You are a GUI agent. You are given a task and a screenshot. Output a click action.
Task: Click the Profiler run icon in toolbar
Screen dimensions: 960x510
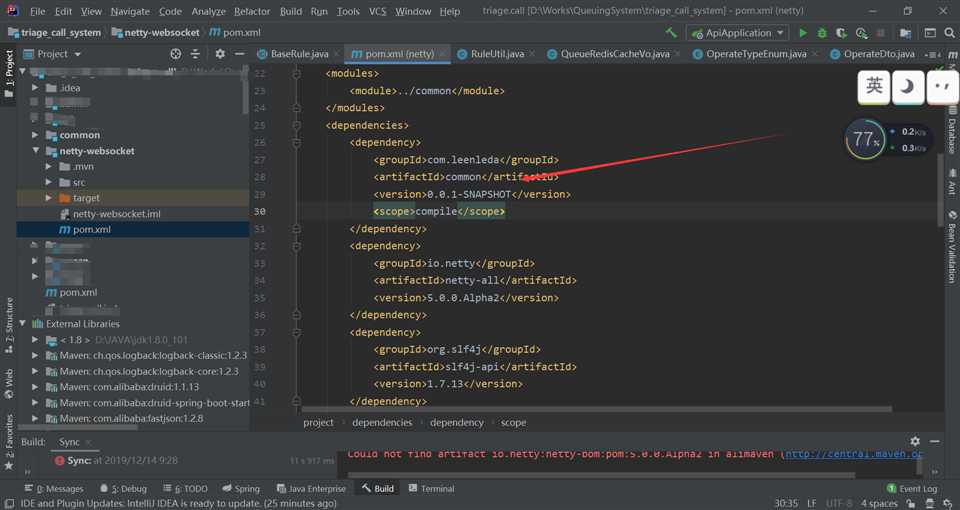pyautogui.click(x=861, y=32)
